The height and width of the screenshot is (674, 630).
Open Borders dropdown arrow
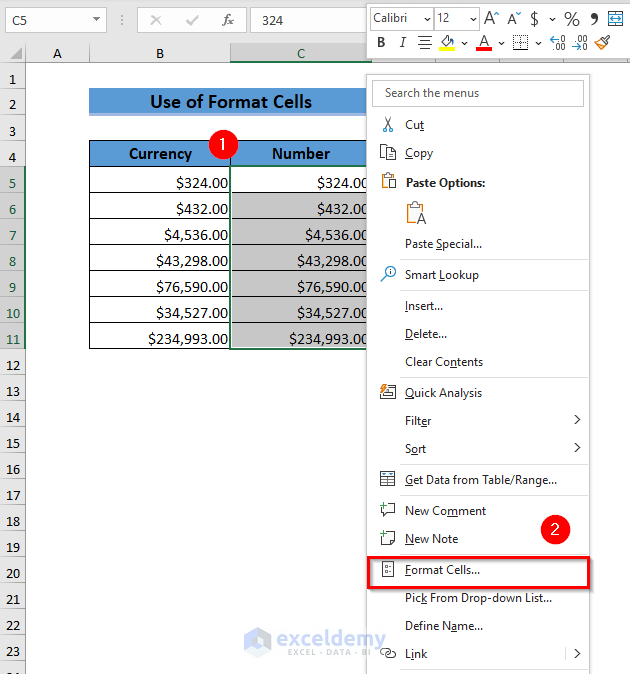coord(538,43)
